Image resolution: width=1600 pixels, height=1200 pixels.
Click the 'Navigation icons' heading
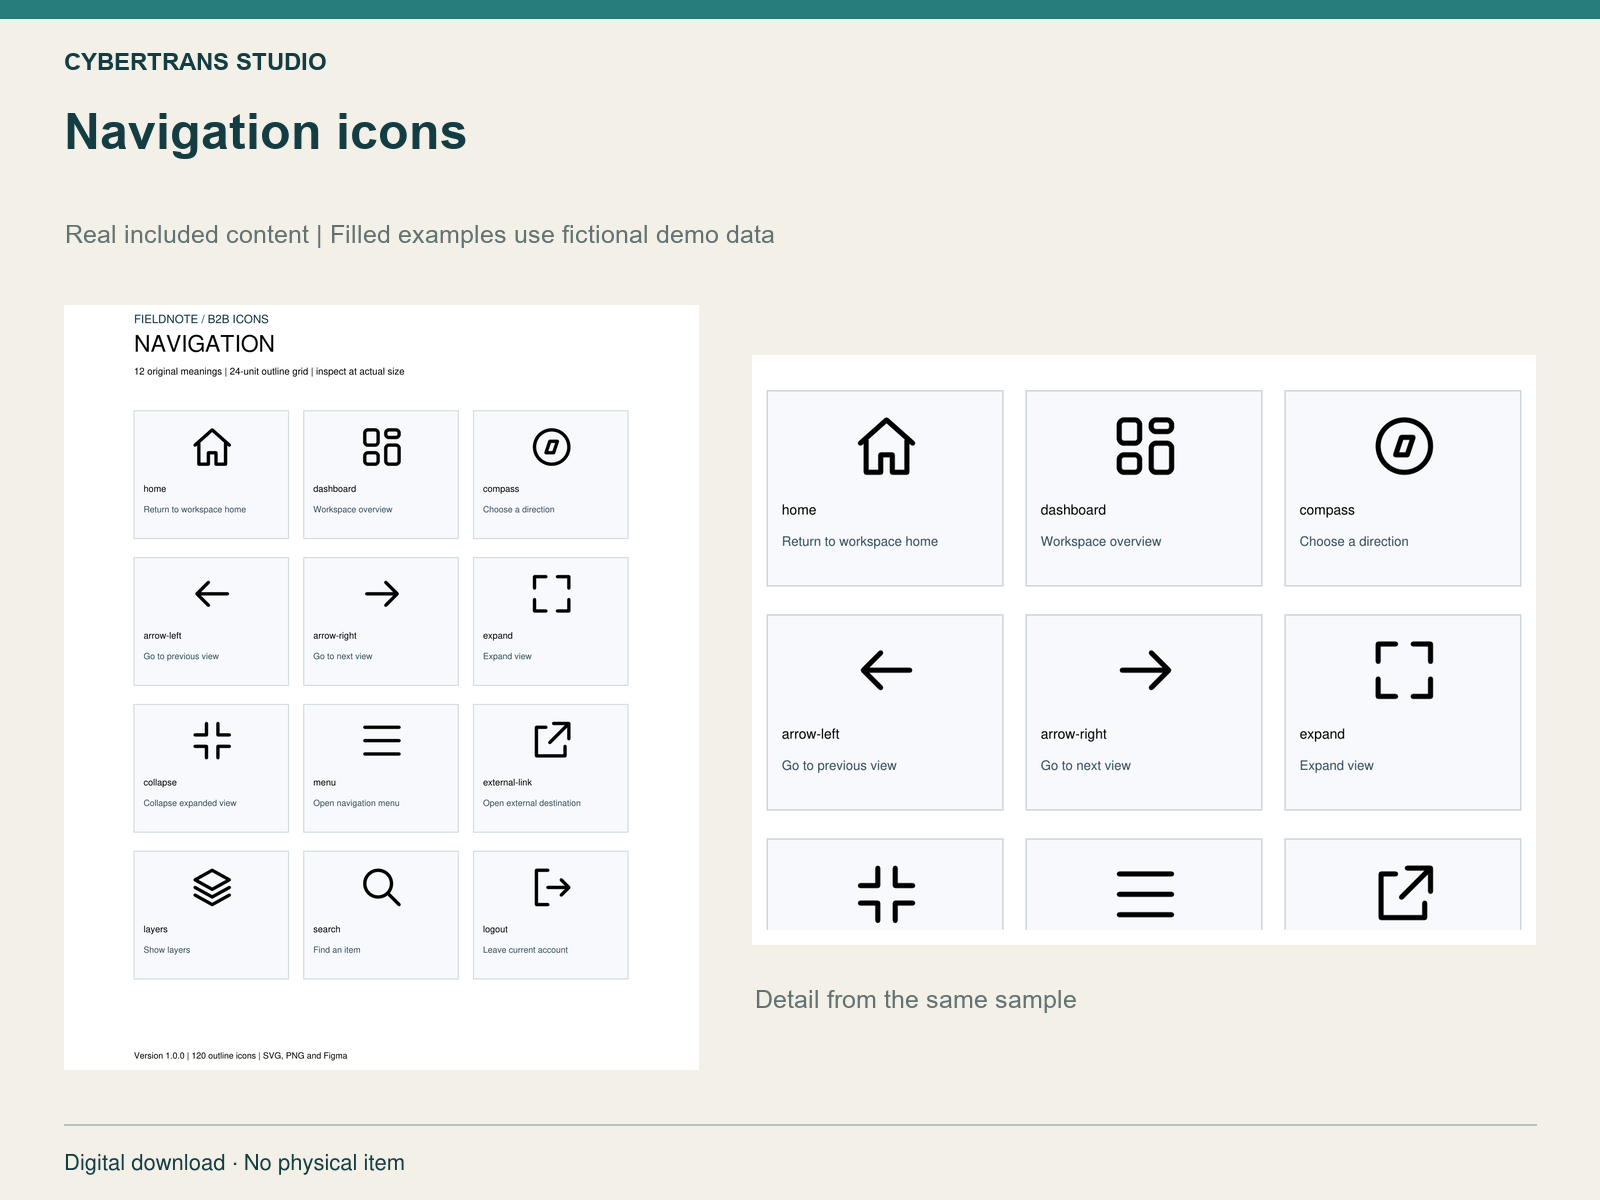[266, 132]
